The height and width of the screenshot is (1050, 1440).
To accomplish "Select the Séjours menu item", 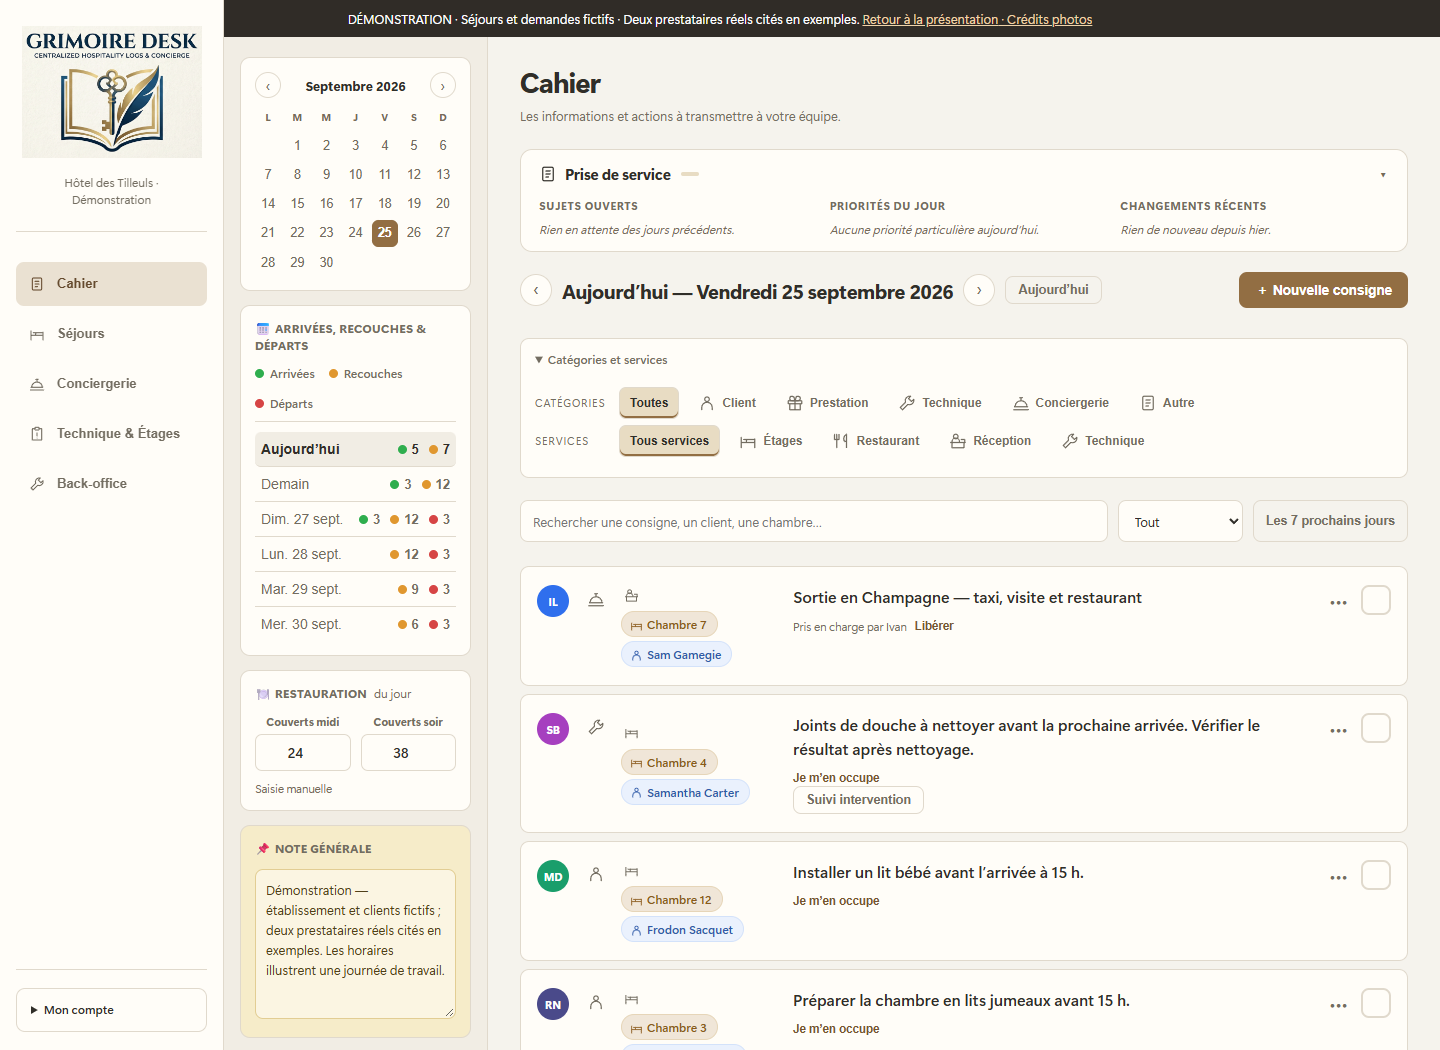I will pyautogui.click(x=111, y=334).
